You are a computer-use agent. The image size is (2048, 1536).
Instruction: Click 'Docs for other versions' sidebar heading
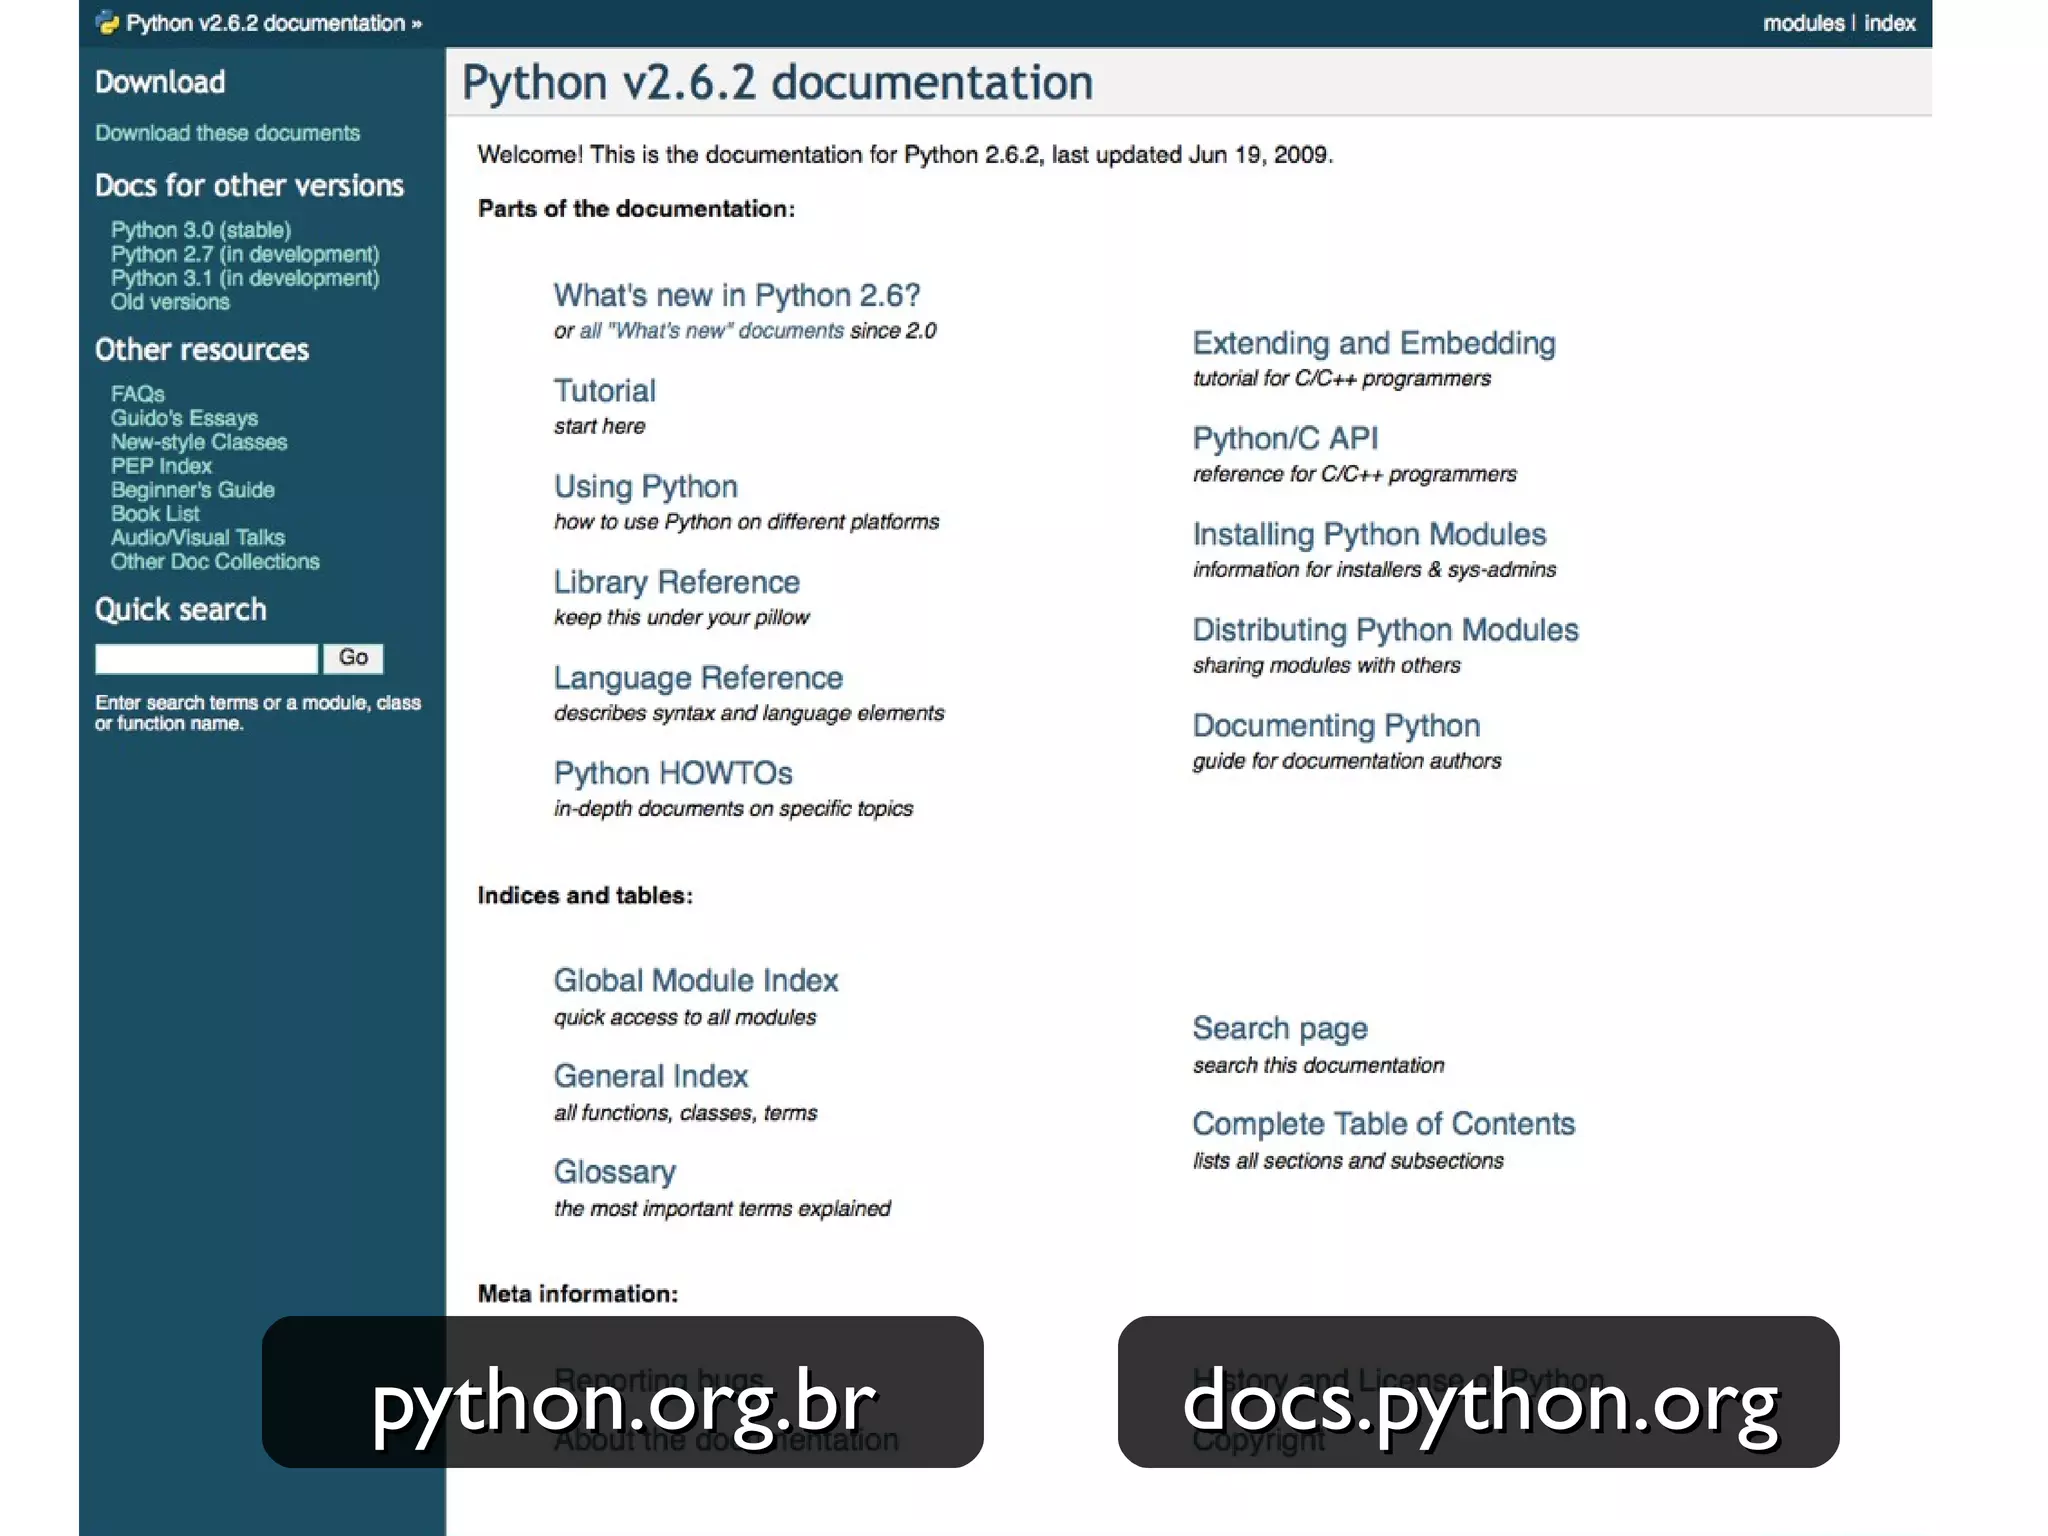[x=249, y=185]
